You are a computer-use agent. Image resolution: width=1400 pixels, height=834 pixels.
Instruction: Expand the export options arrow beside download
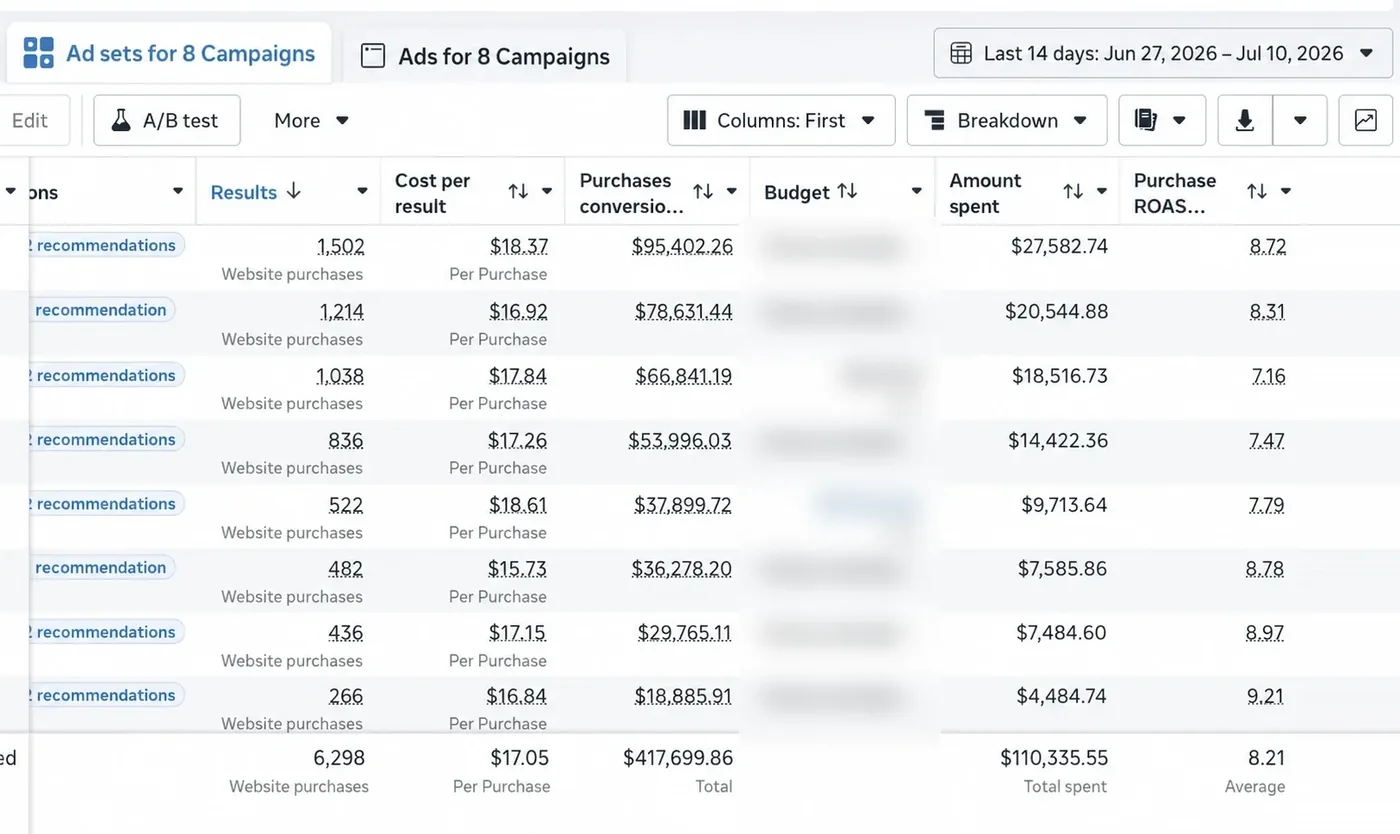(1300, 121)
